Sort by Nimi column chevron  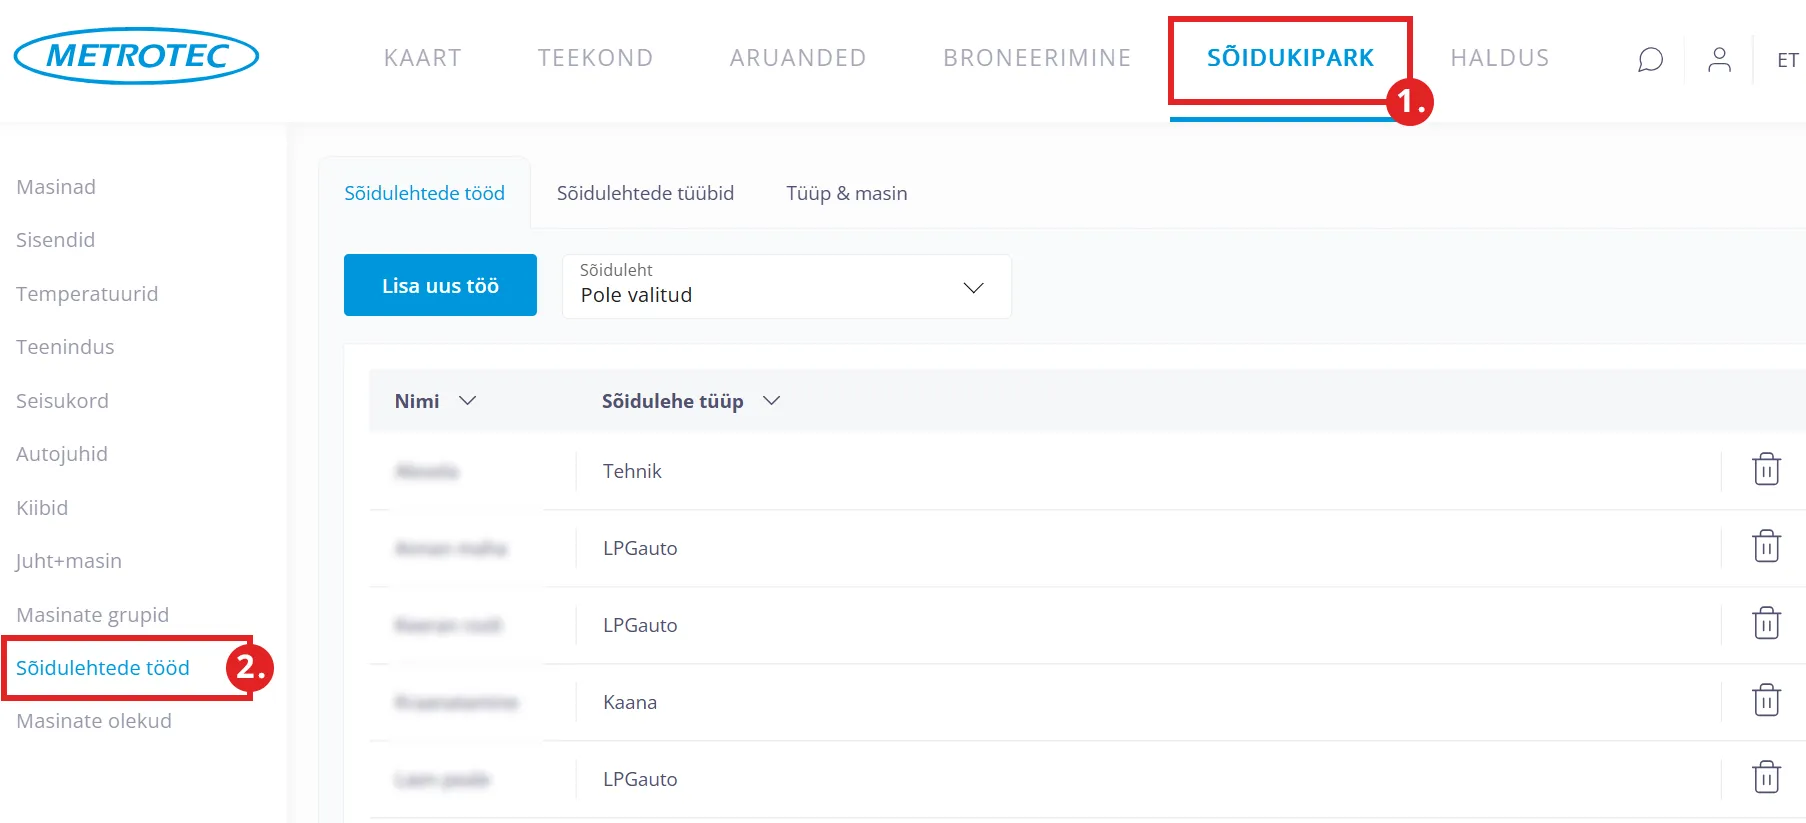click(x=467, y=401)
